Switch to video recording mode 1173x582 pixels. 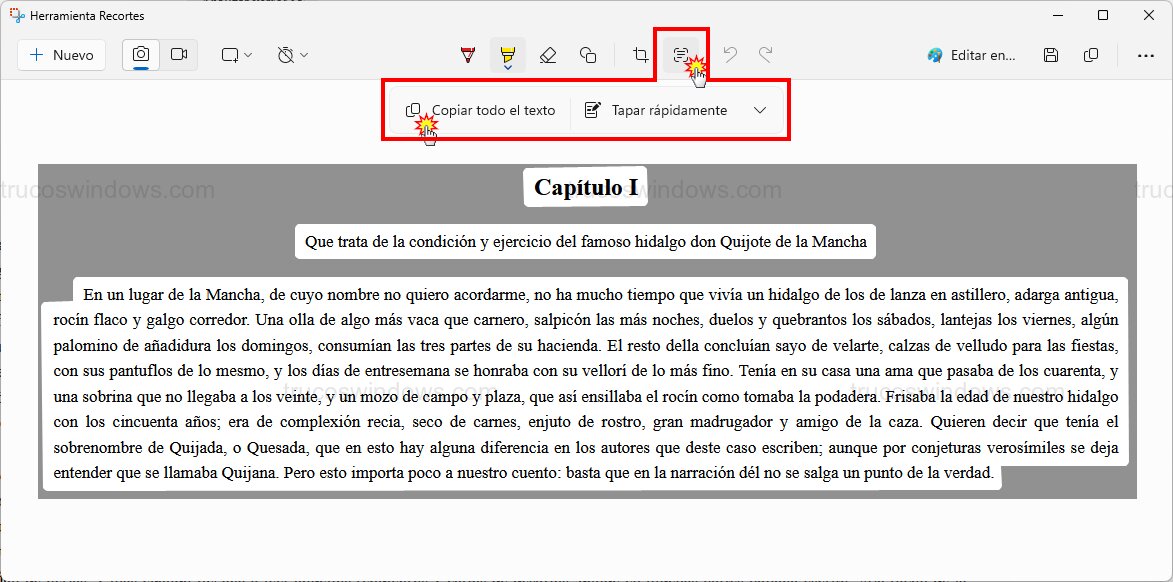pos(179,55)
